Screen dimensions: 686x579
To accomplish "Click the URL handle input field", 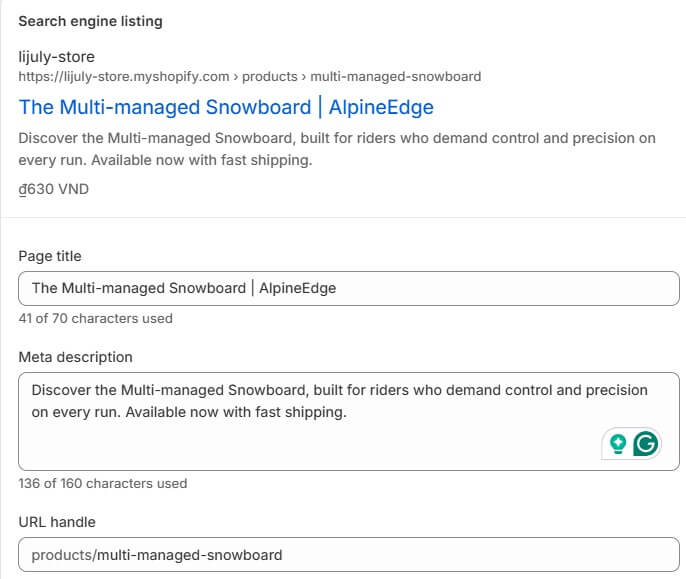I will tap(348, 554).
